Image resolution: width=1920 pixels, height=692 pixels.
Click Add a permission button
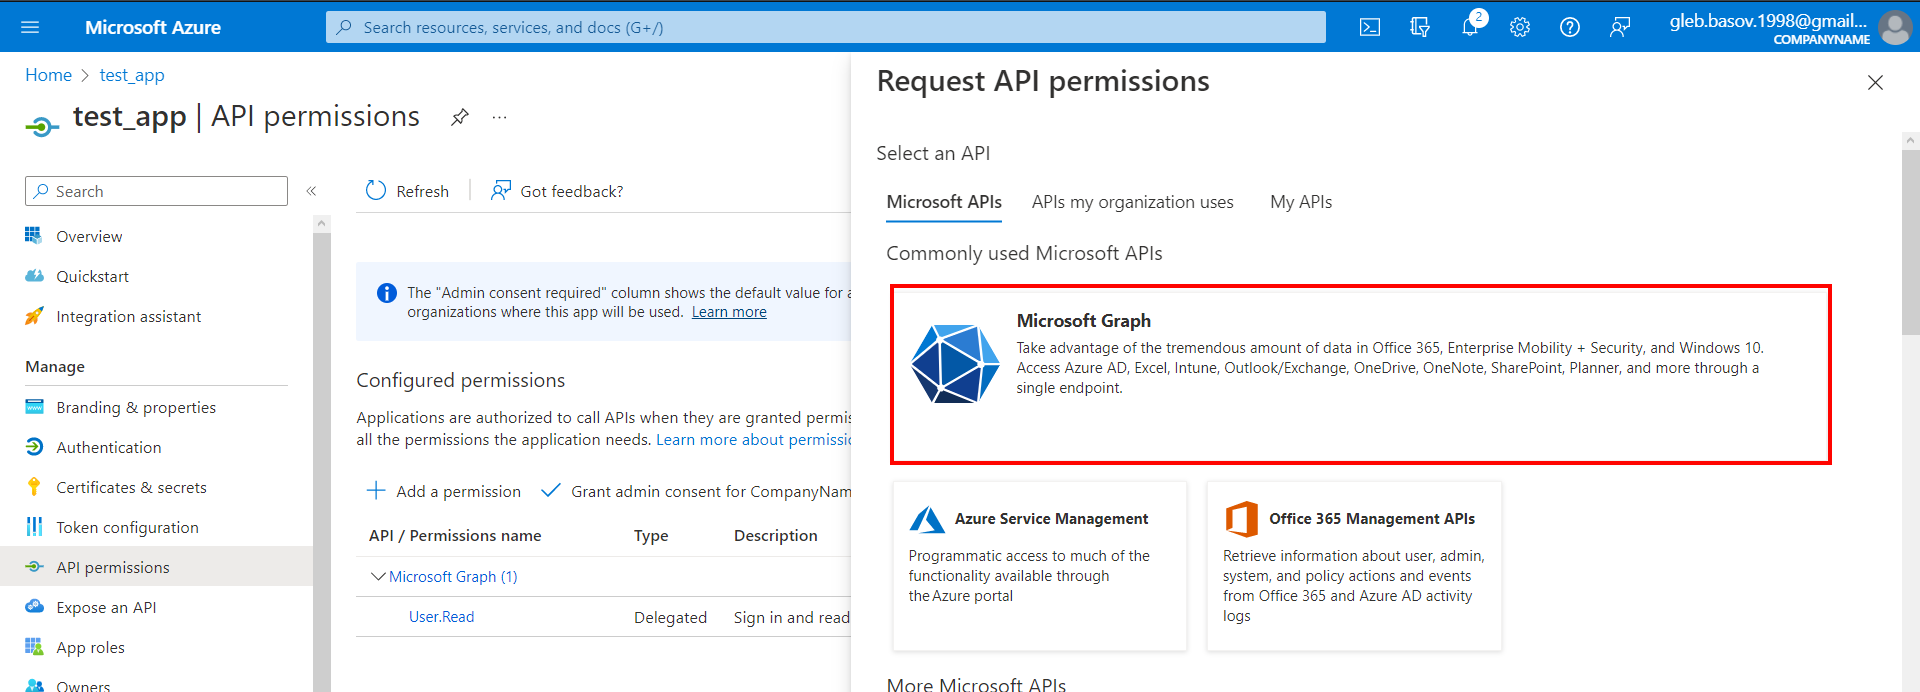(444, 491)
